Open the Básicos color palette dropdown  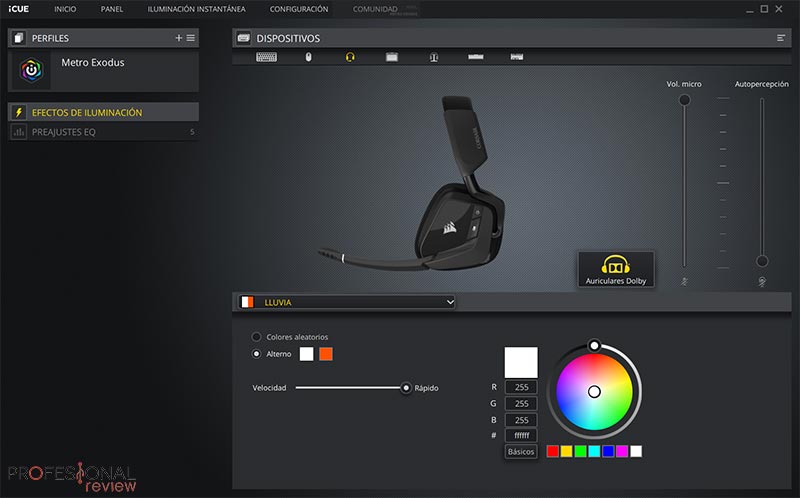[521, 452]
